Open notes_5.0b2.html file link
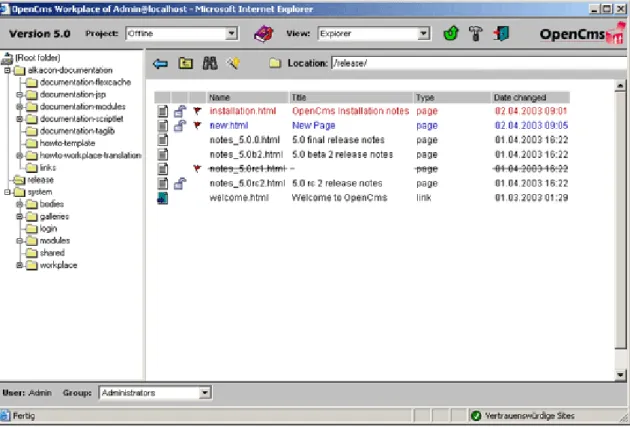Viewport: 630px width, 427px height. click(246, 154)
